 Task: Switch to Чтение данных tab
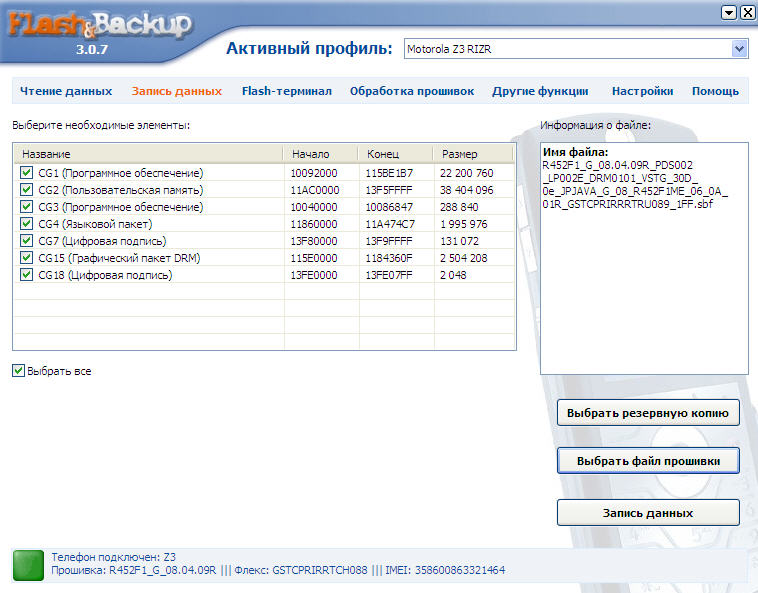click(66, 91)
